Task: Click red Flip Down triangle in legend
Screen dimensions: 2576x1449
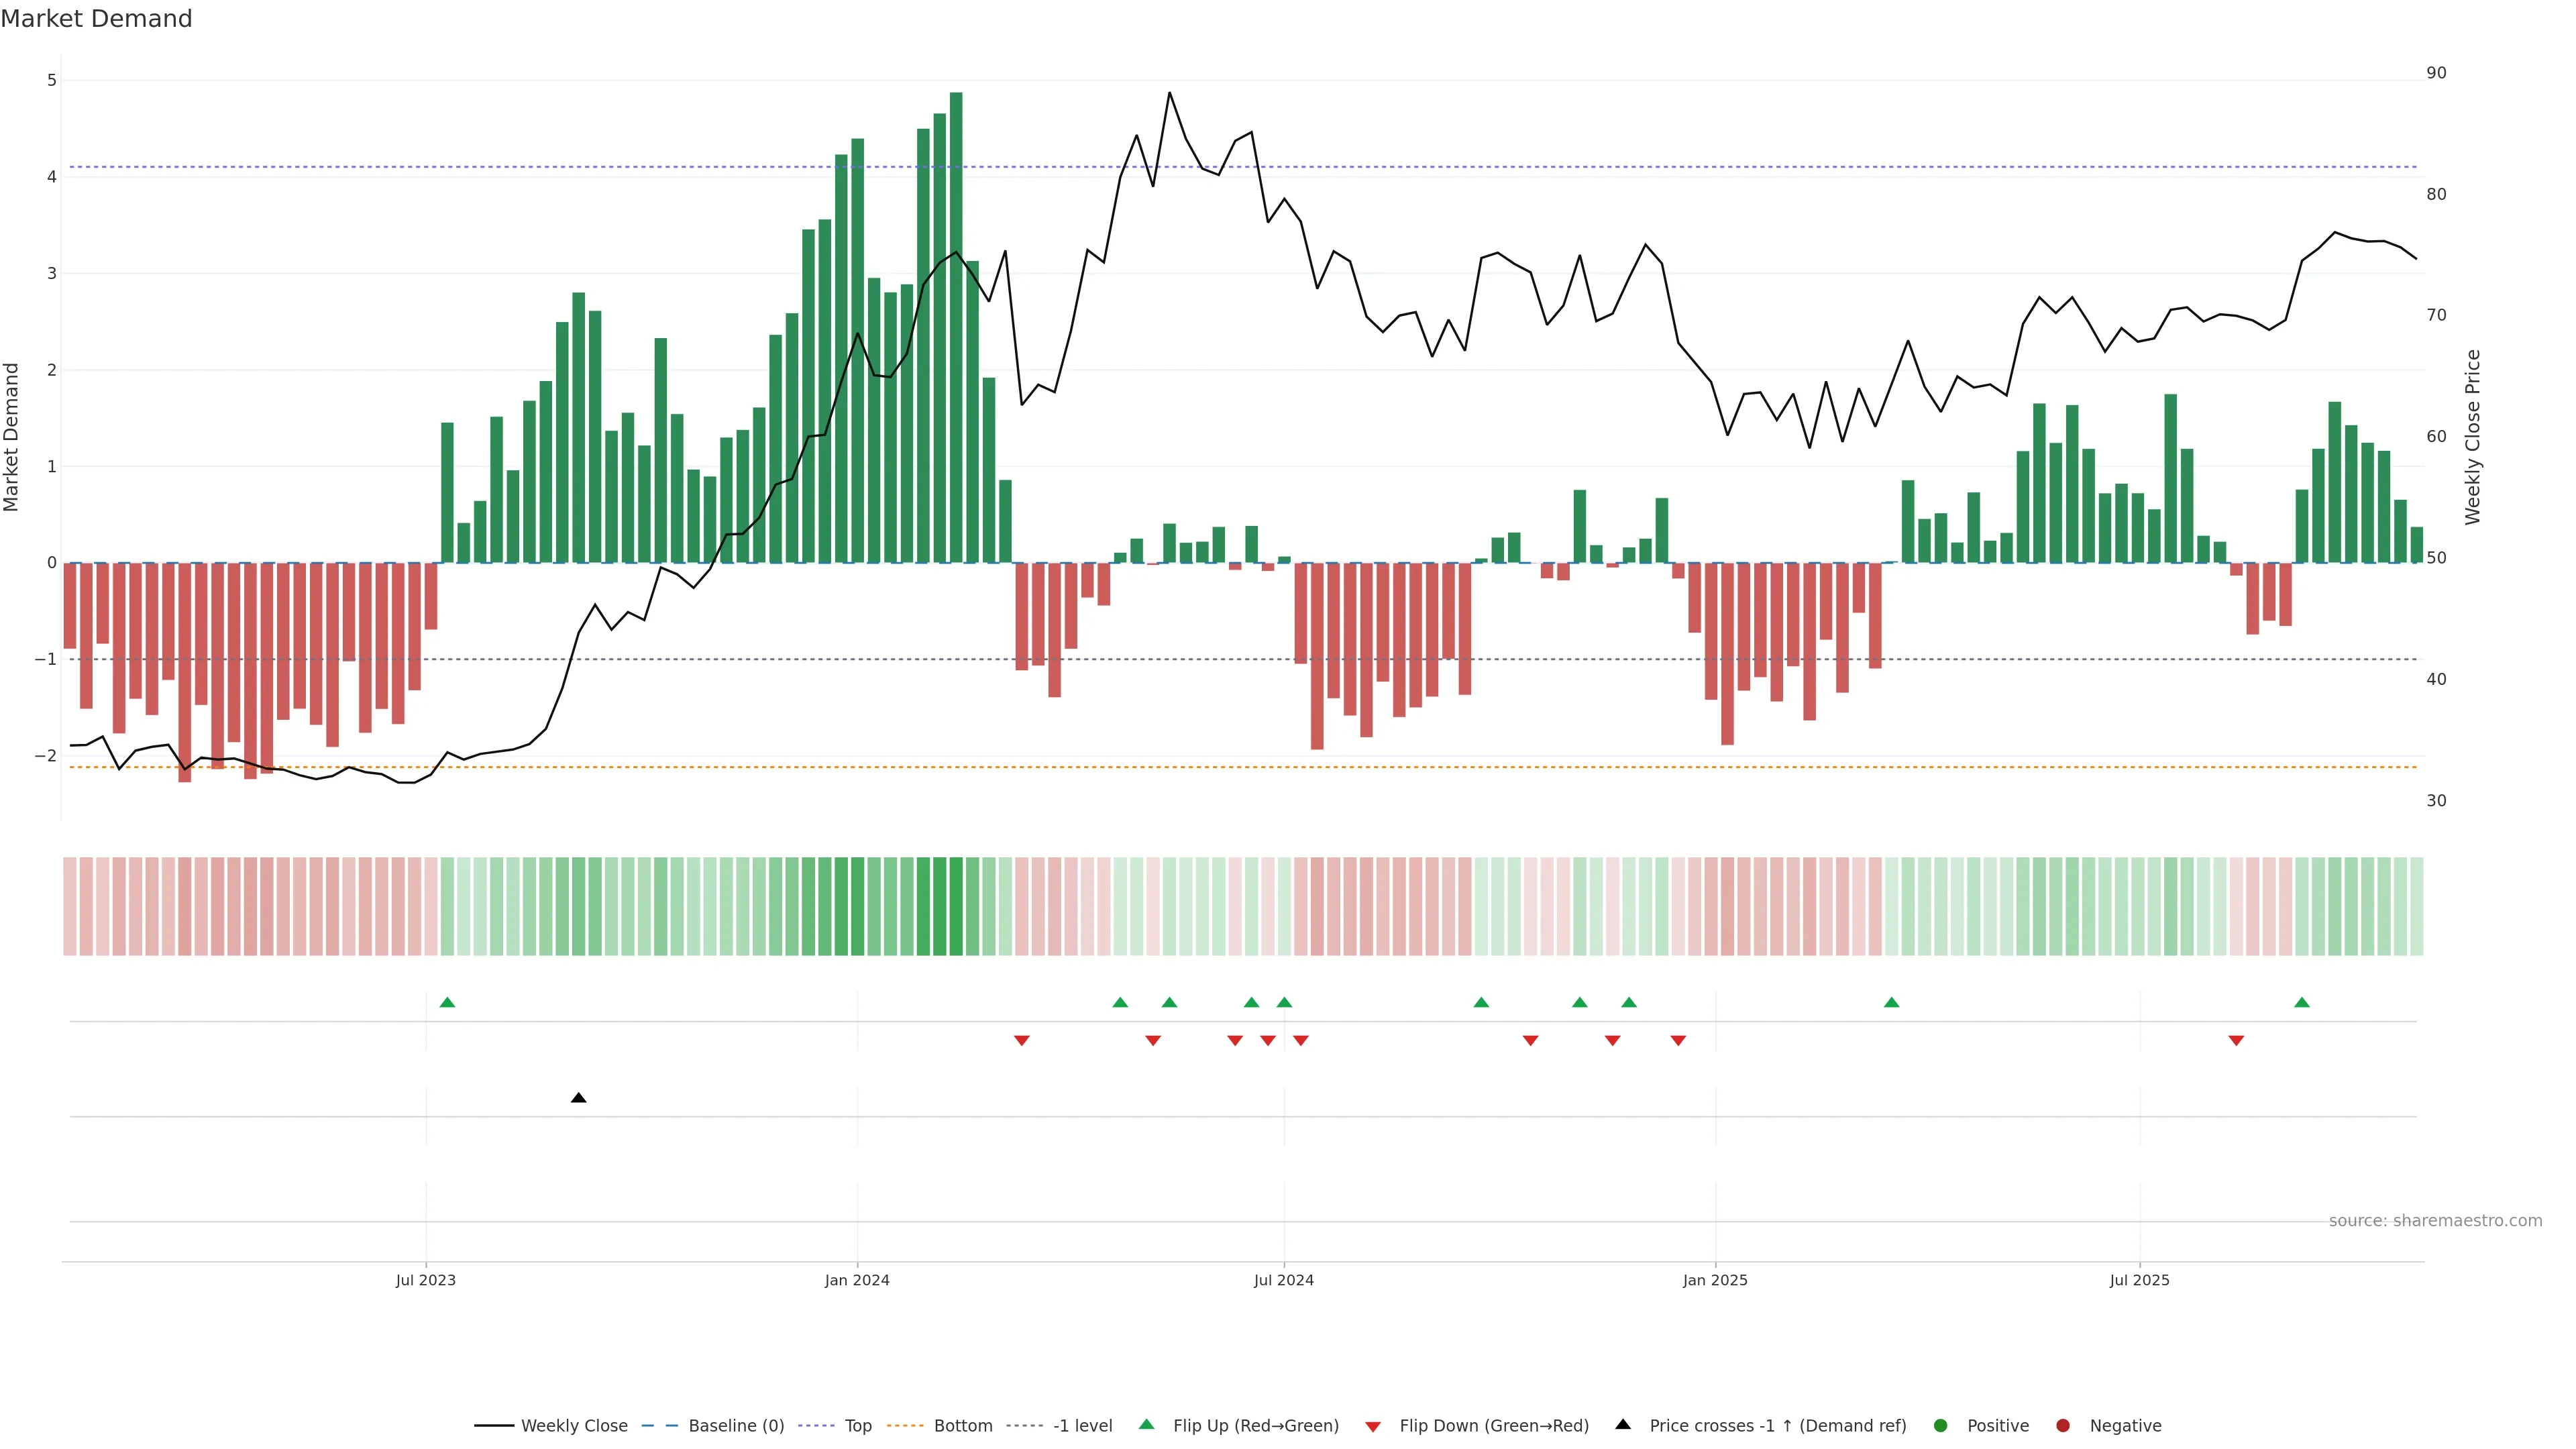Action: (1373, 1427)
